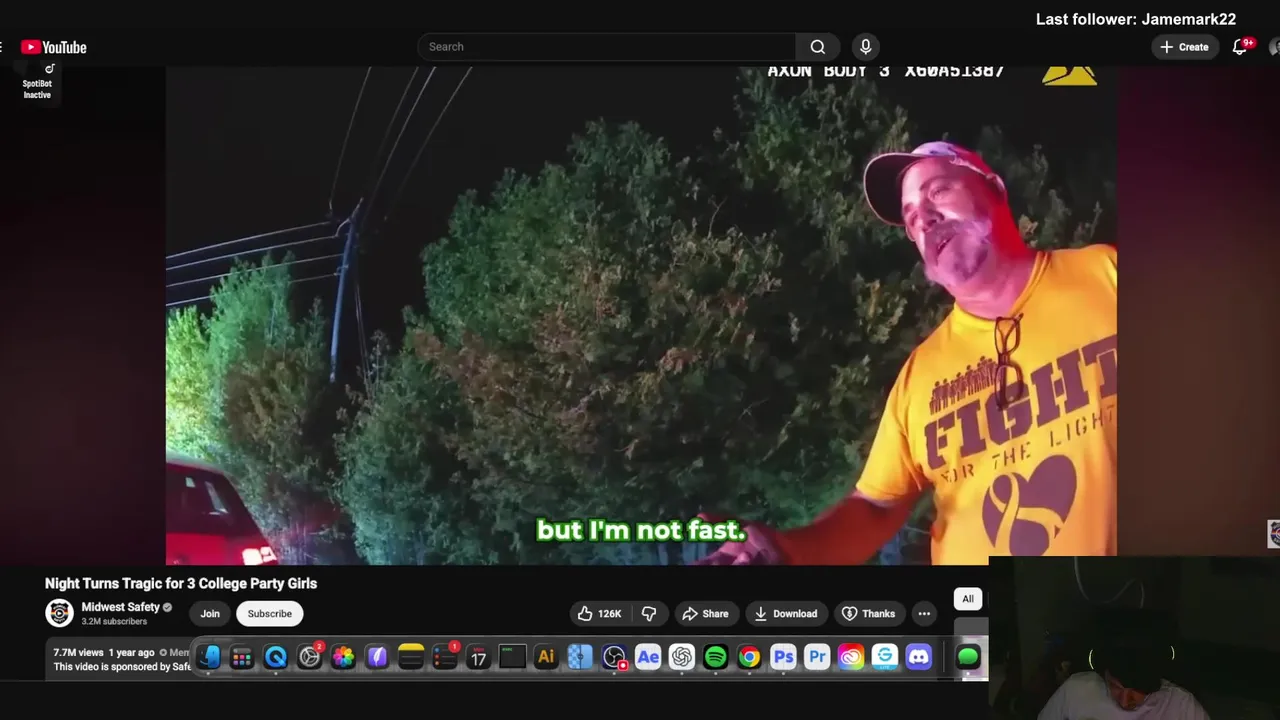Image resolution: width=1280 pixels, height=720 pixels.
Task: Open the Xcode-like blueprint app in dock
Action: [580, 657]
